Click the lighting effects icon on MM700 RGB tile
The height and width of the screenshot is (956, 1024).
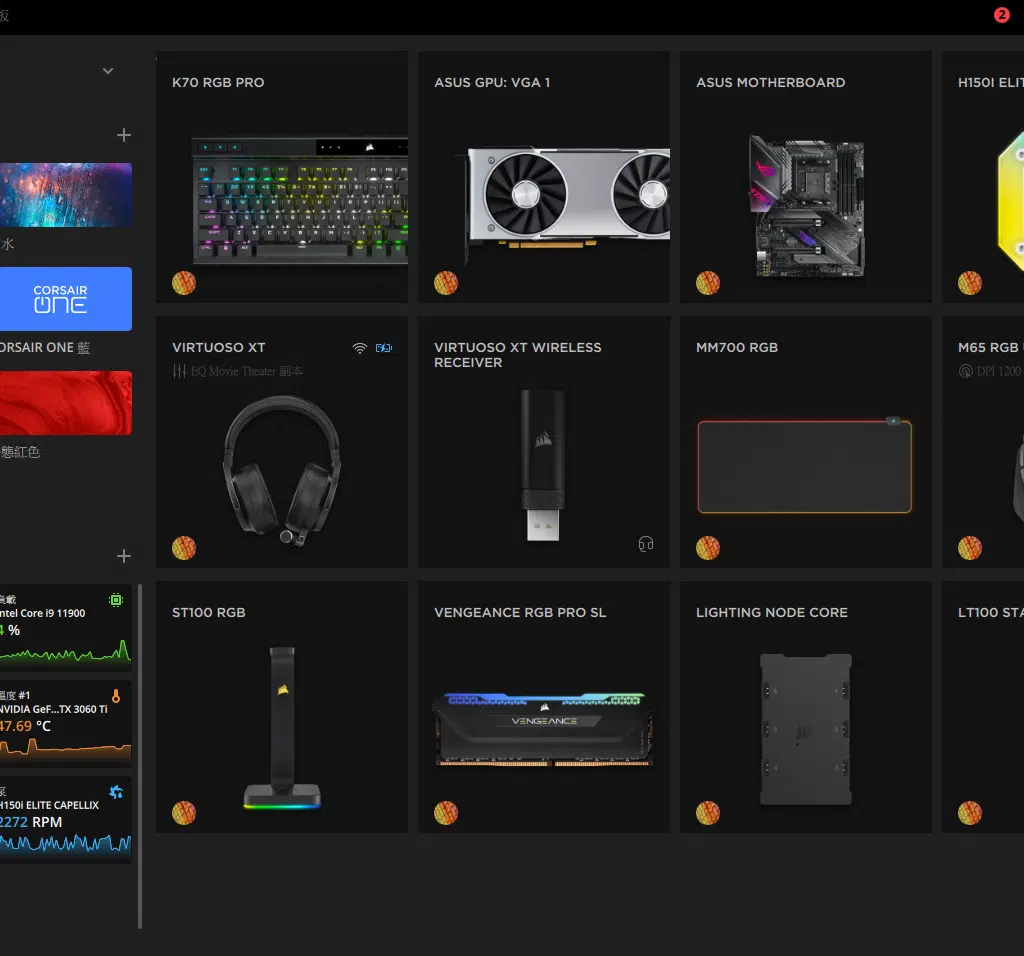[x=707, y=548]
